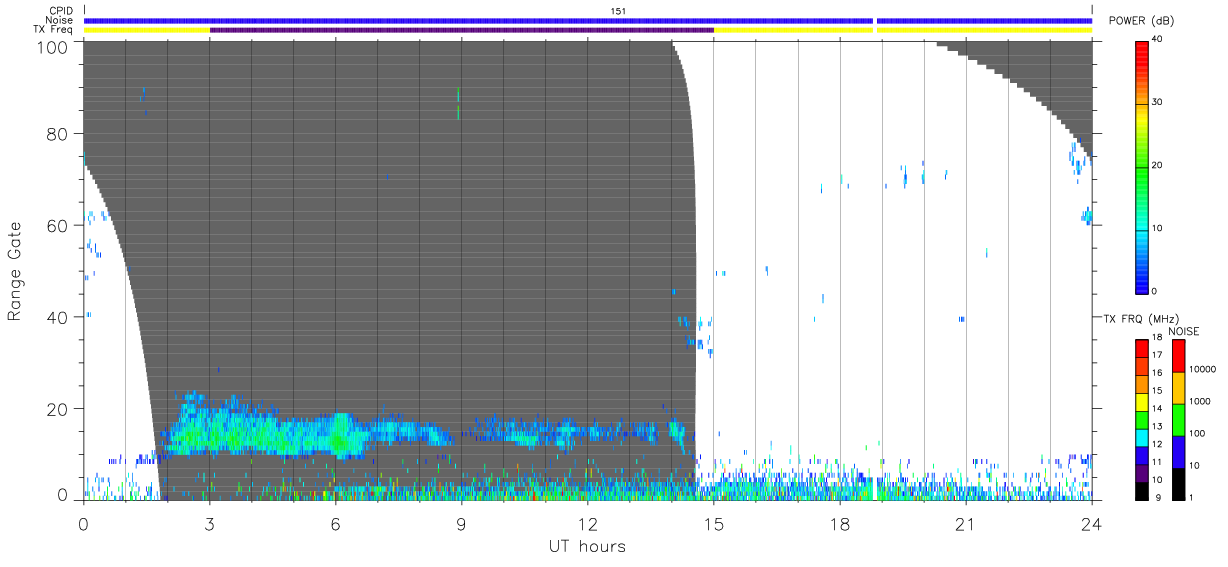Click the 'NOISE' legend title
The image size is (1228, 567).
[1183, 331]
